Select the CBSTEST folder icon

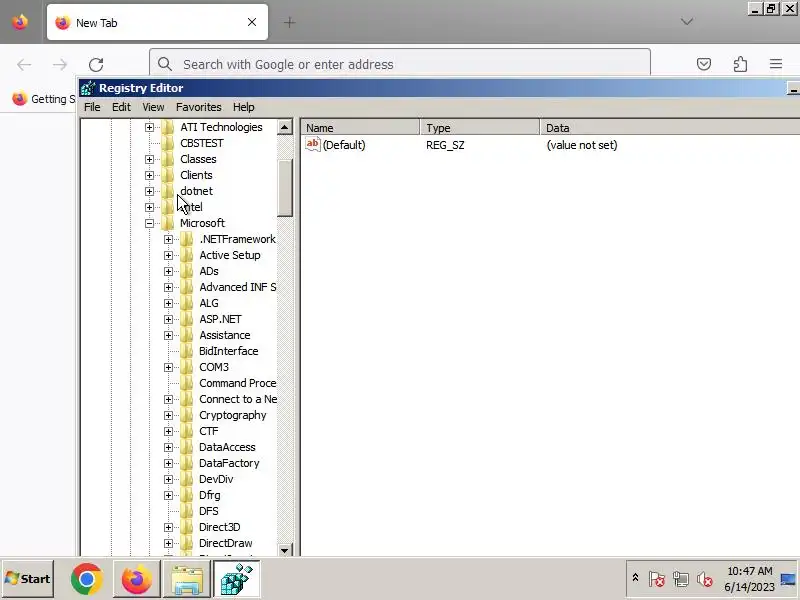[x=168, y=143]
